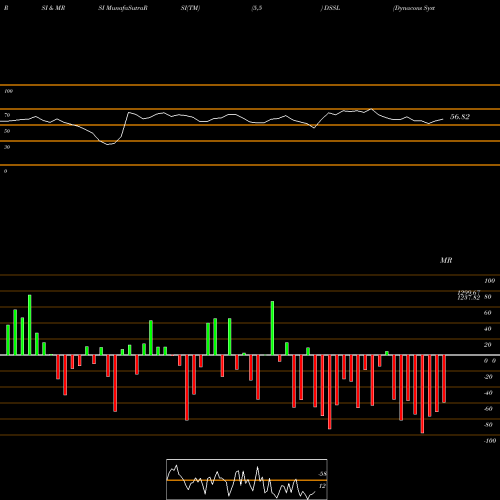Click the 30 level label on RSI axis

tap(7, 147)
